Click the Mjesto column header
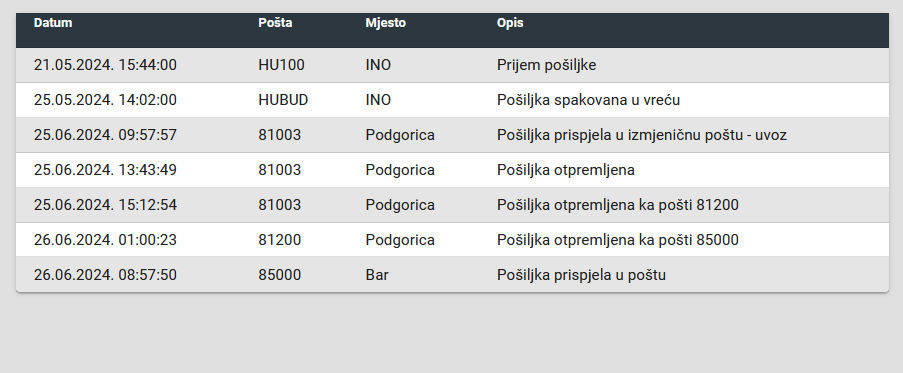The image size is (903, 373). (385, 23)
